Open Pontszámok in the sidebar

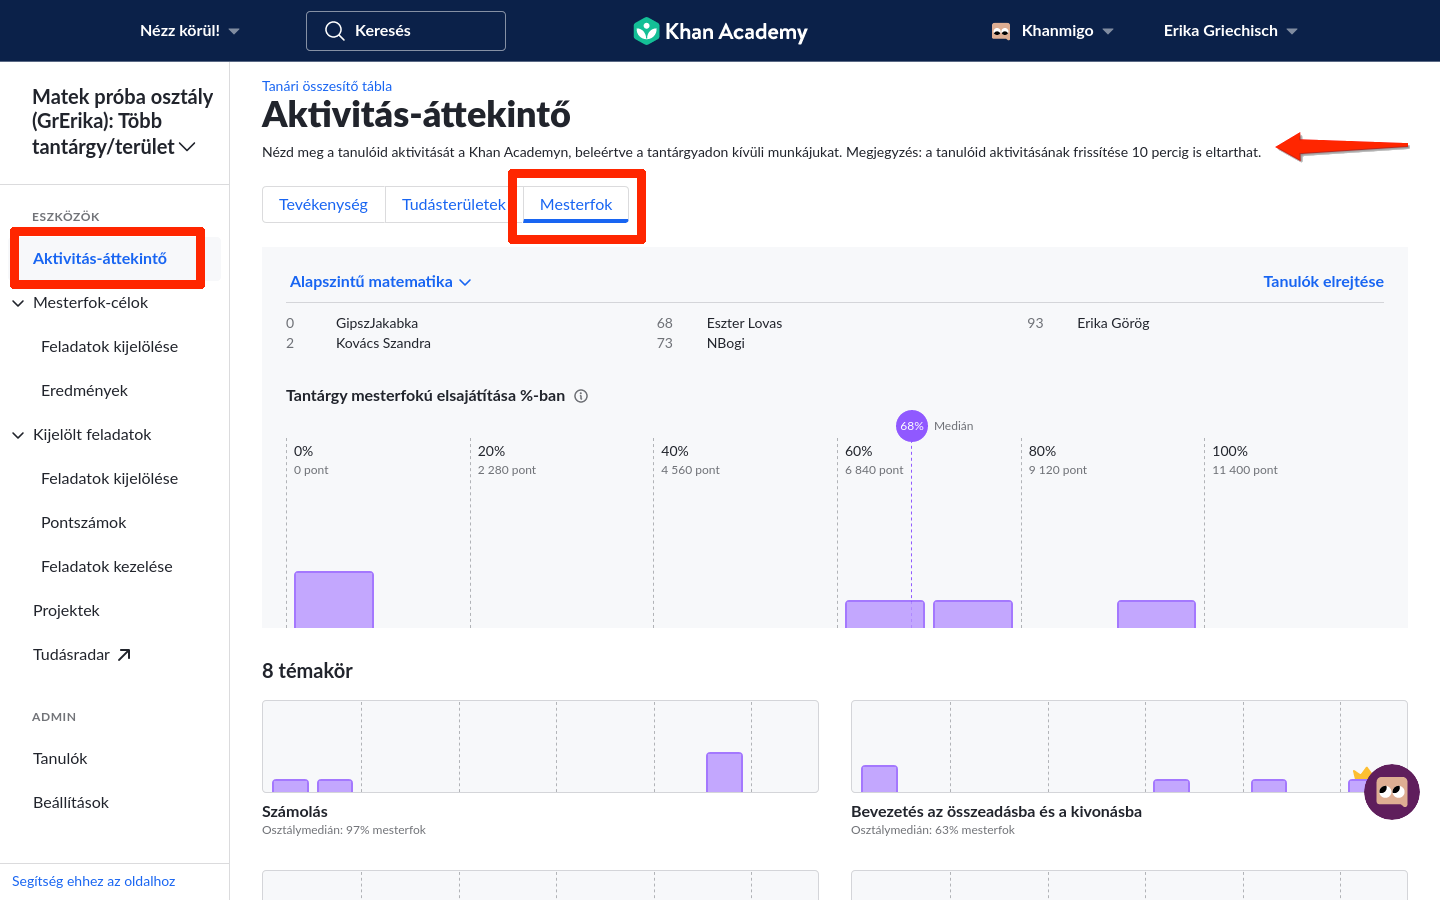coord(84,523)
